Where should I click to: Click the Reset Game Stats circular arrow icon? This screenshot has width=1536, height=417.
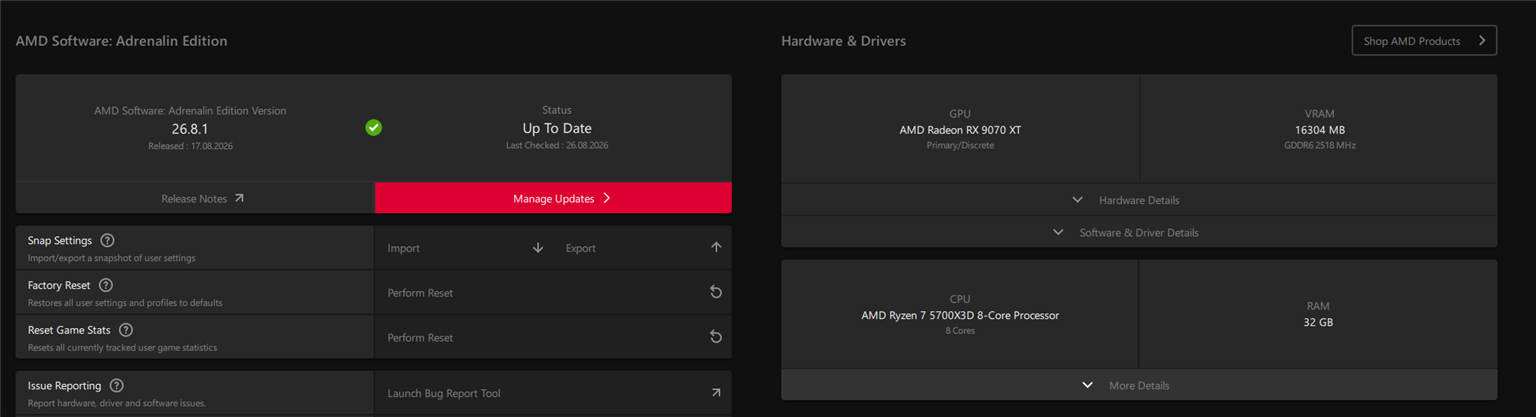716,337
